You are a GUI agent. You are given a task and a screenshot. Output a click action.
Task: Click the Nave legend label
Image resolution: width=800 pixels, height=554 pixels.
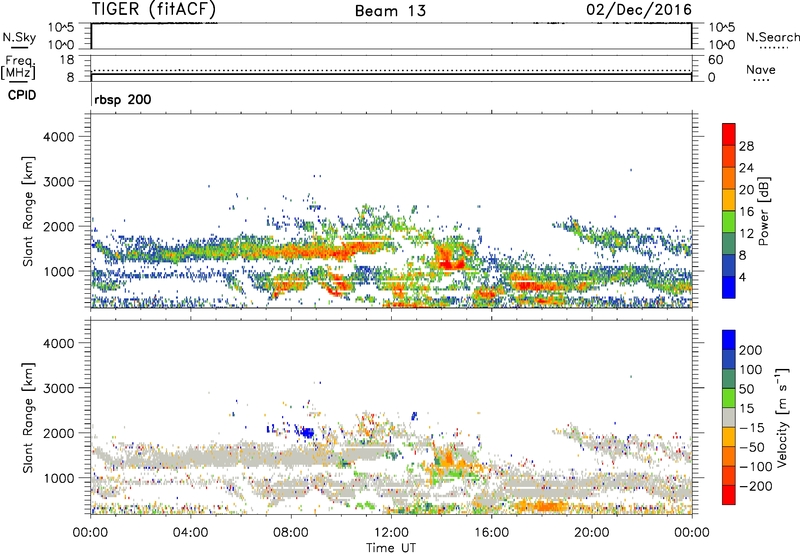tap(761, 69)
